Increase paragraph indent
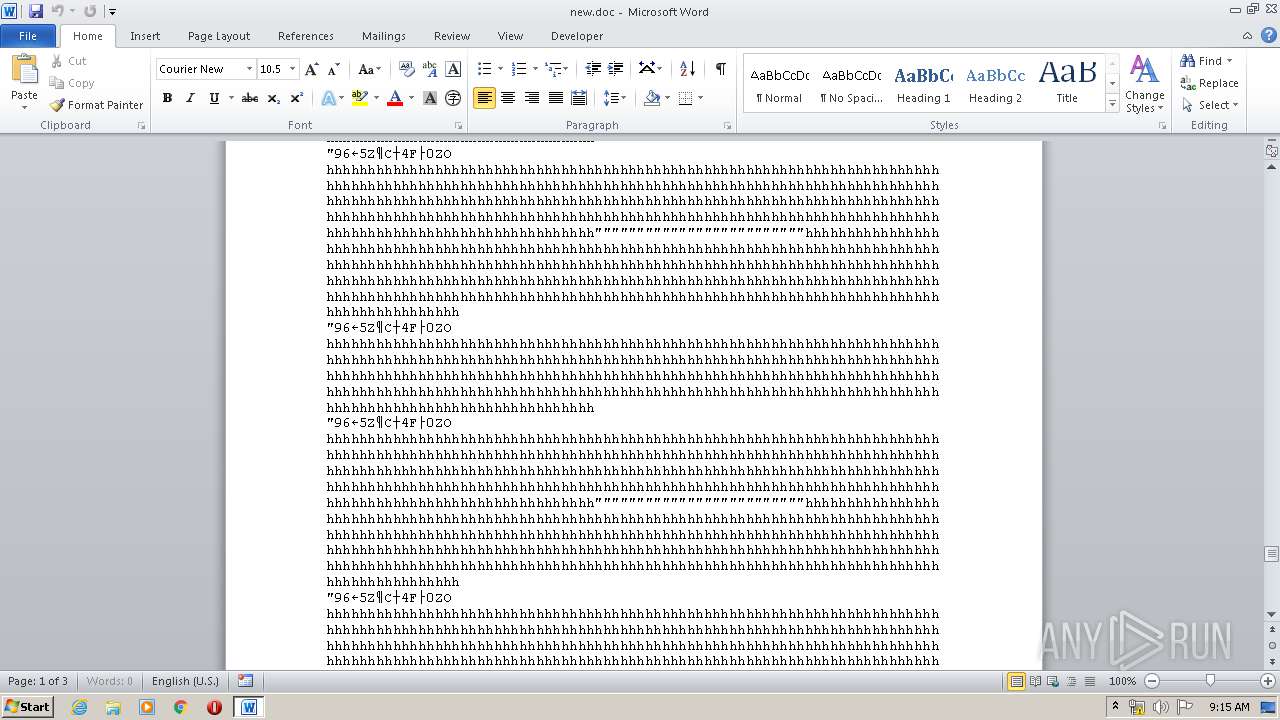 pos(616,69)
